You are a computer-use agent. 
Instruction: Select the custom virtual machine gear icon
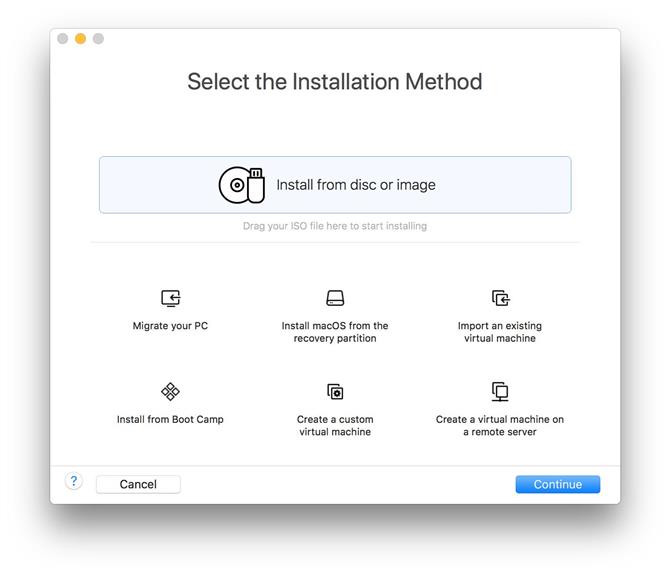(x=335, y=391)
